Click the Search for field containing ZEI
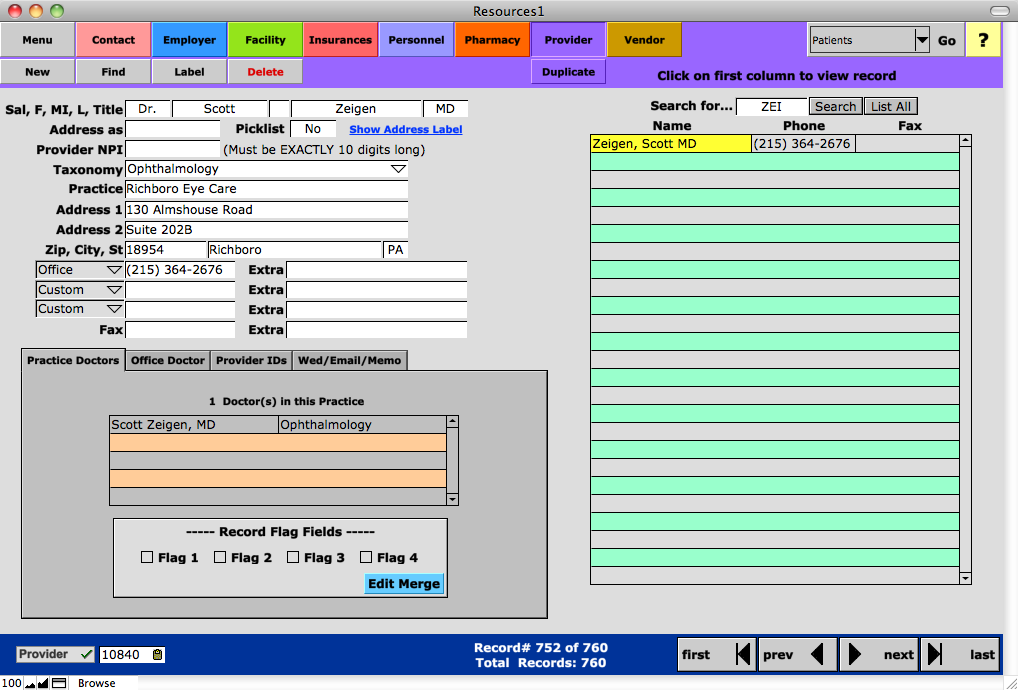Screen dimensions: 1018x690 coord(771,106)
